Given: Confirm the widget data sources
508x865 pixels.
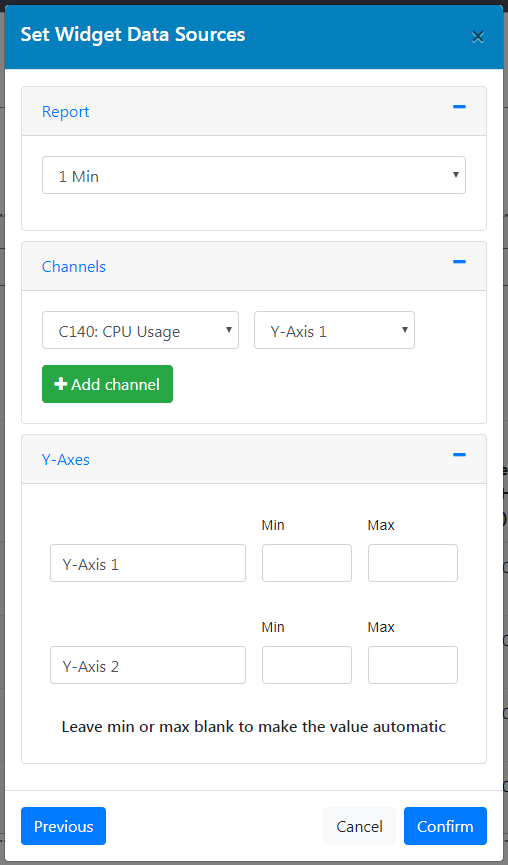Looking at the screenshot, I should pyautogui.click(x=445, y=826).
